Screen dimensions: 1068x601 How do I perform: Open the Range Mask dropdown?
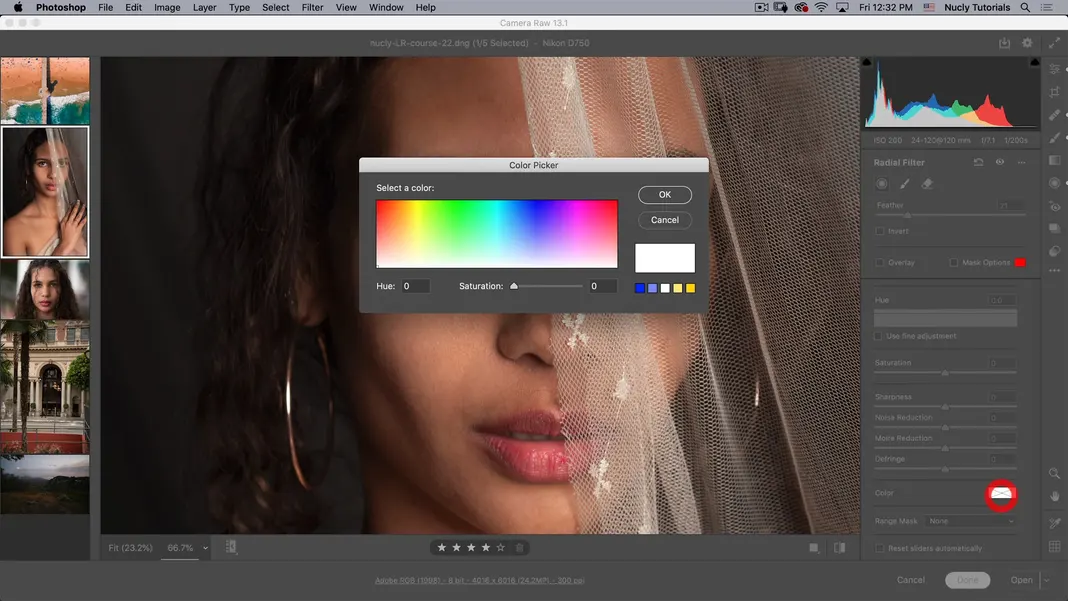click(971, 521)
